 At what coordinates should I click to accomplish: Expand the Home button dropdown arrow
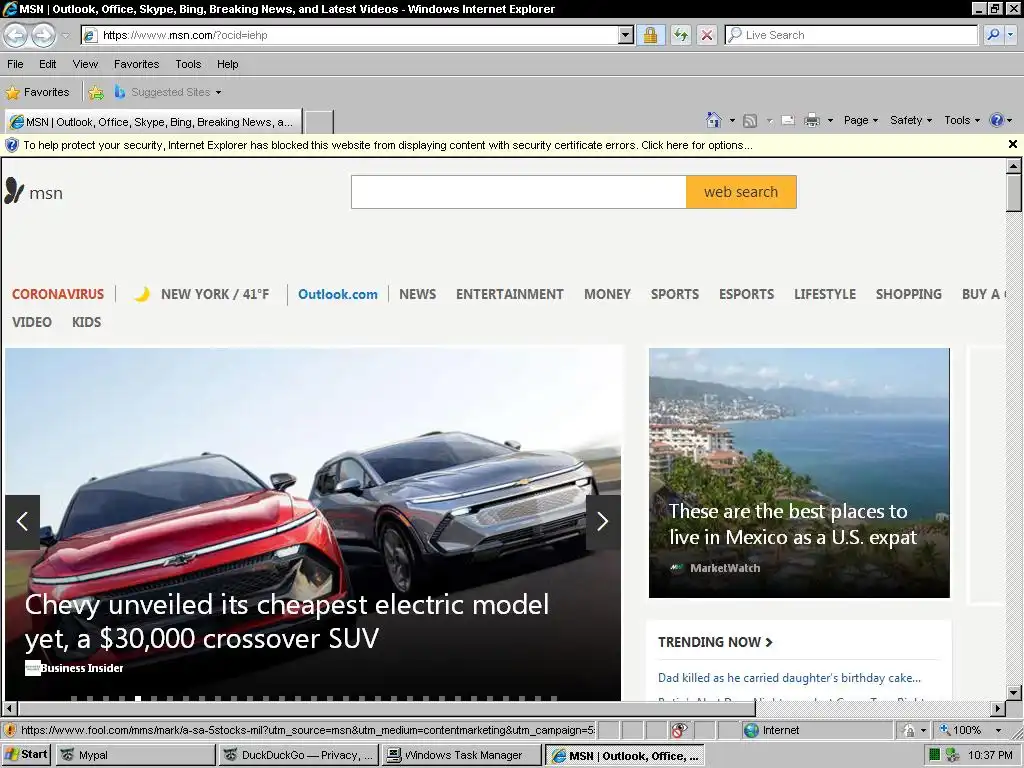[x=732, y=120]
